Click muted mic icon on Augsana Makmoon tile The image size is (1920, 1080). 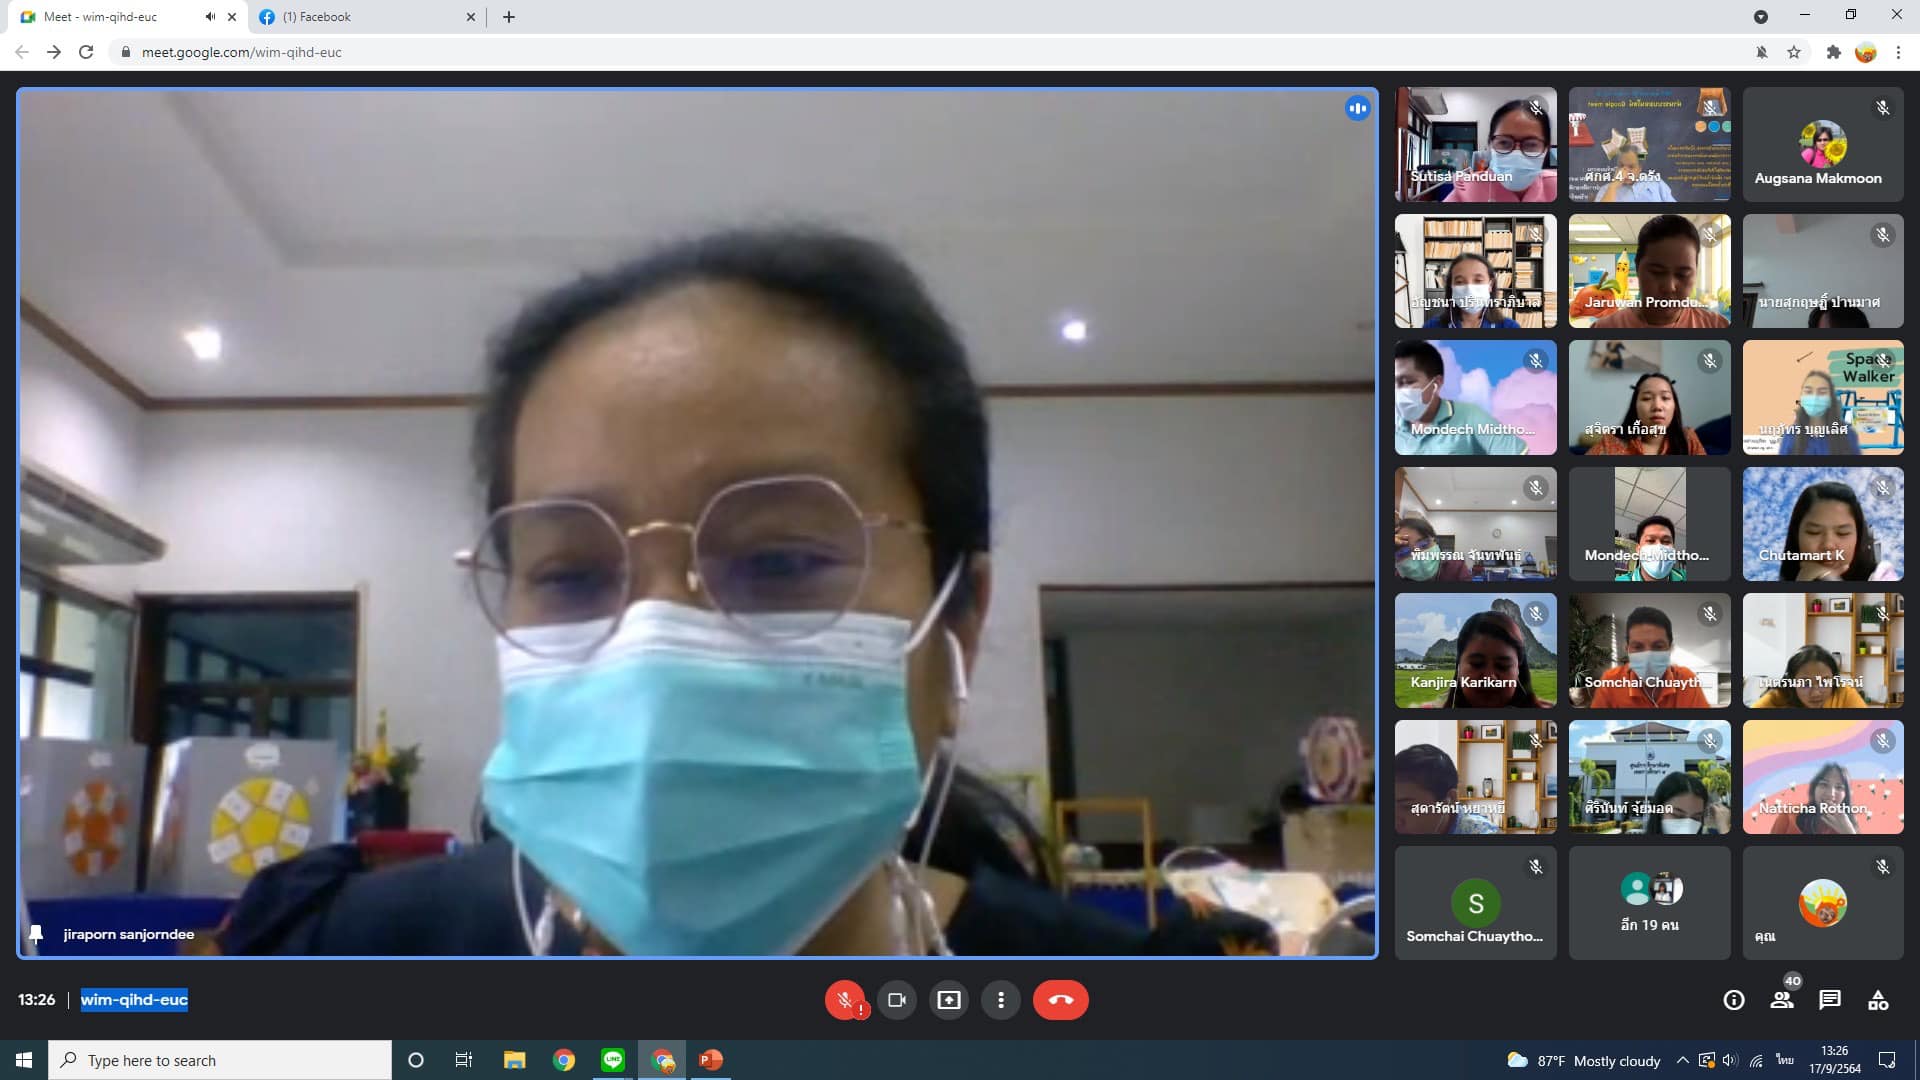1883,108
